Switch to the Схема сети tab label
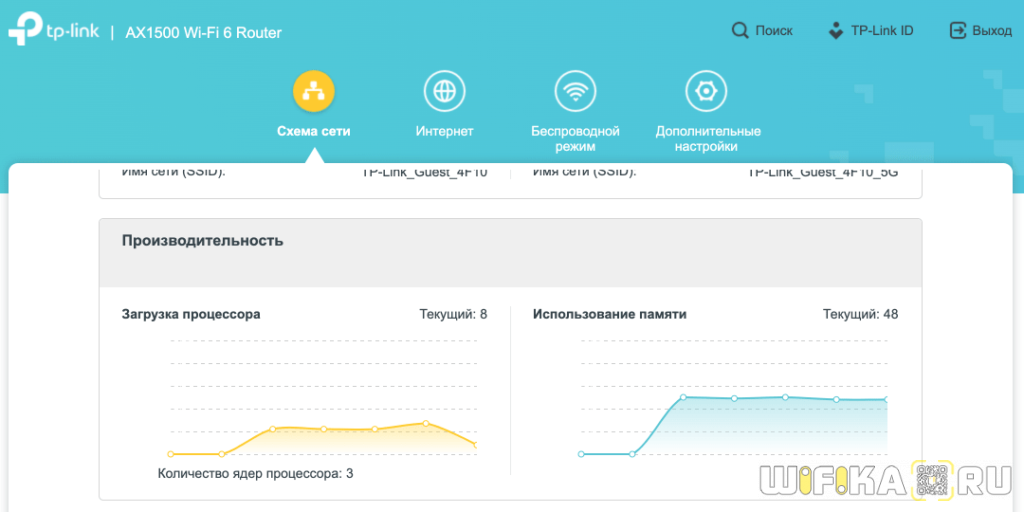The width and height of the screenshot is (1024, 512). tap(313, 131)
